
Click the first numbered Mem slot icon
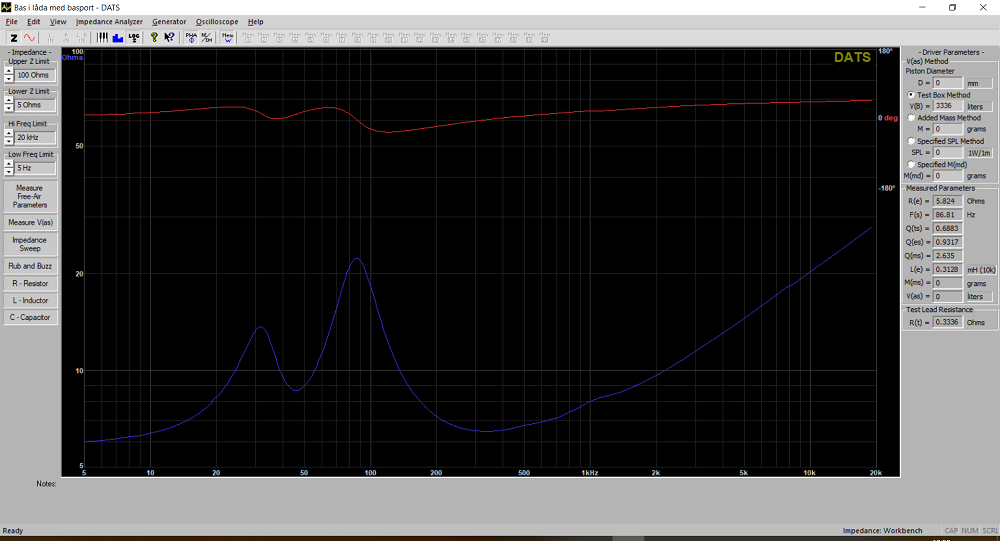(248, 38)
